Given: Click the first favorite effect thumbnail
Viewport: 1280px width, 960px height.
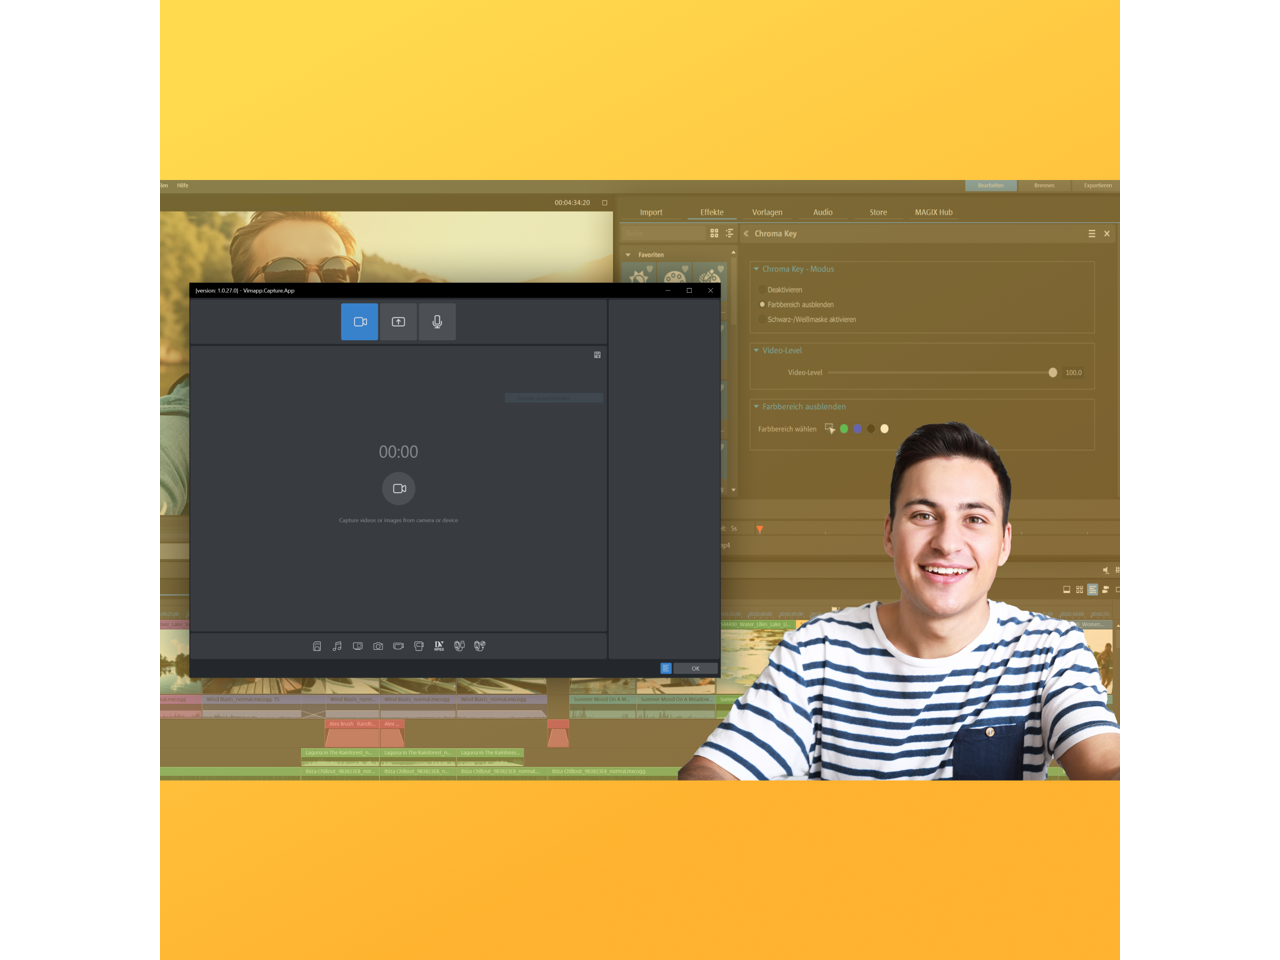Looking at the screenshot, I should point(640,274).
